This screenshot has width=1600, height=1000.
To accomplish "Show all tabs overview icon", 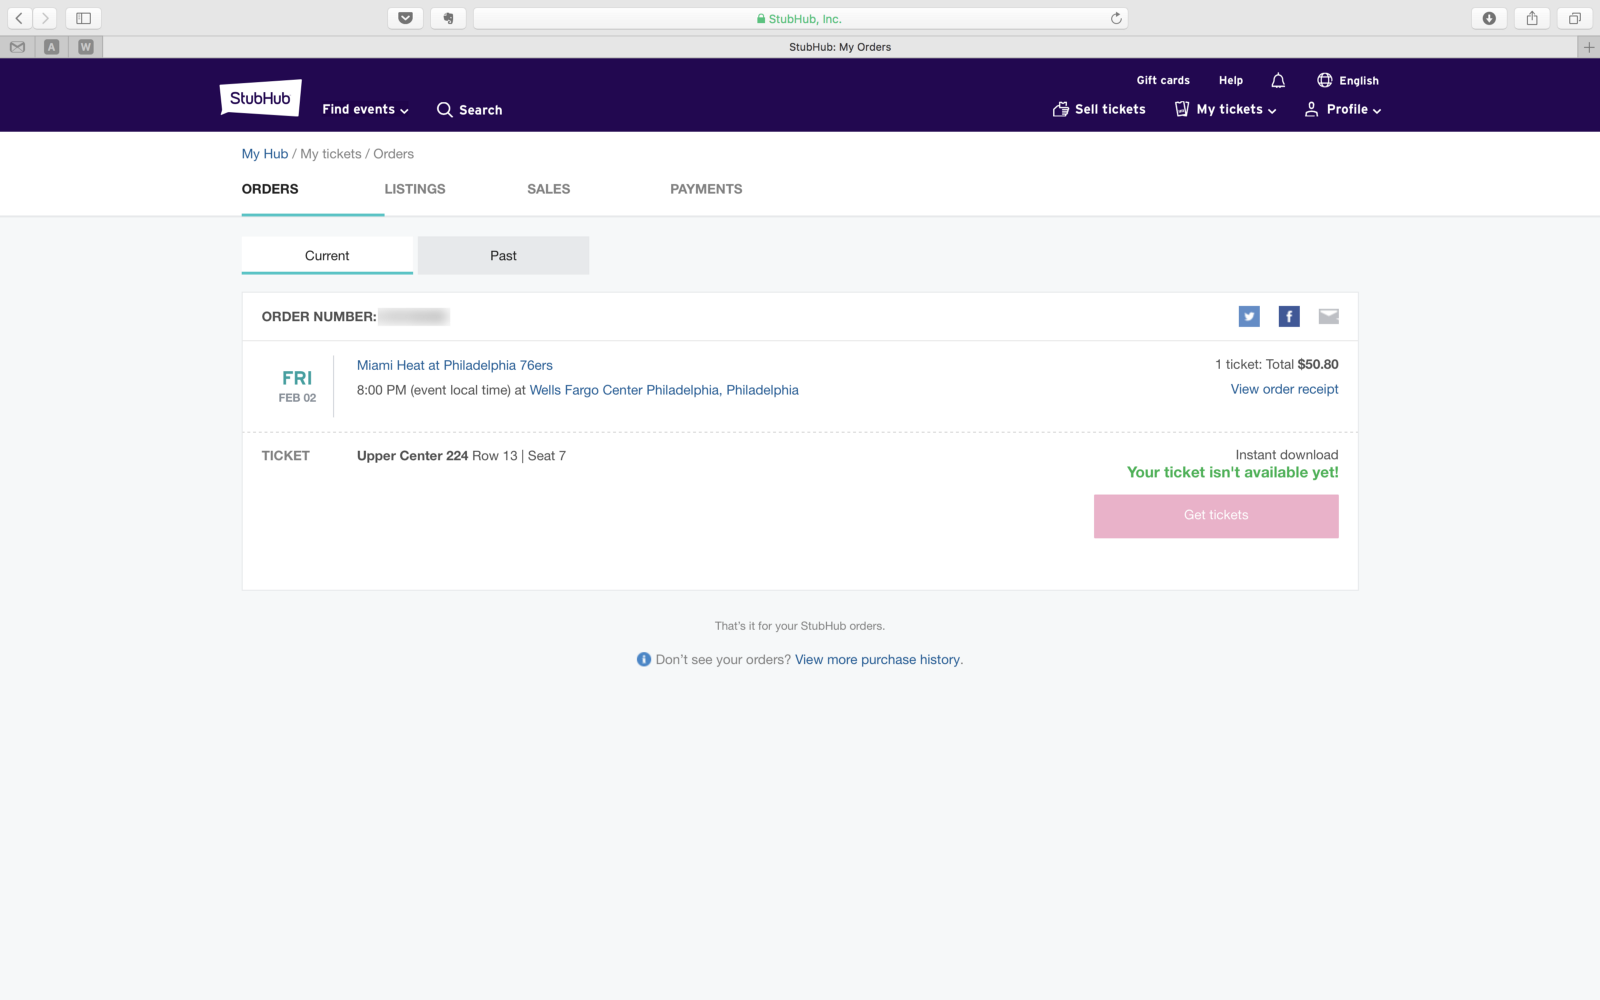I will pos(1575,18).
